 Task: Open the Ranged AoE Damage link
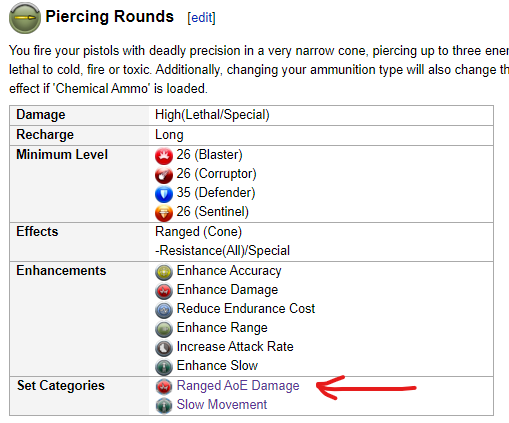[238, 386]
